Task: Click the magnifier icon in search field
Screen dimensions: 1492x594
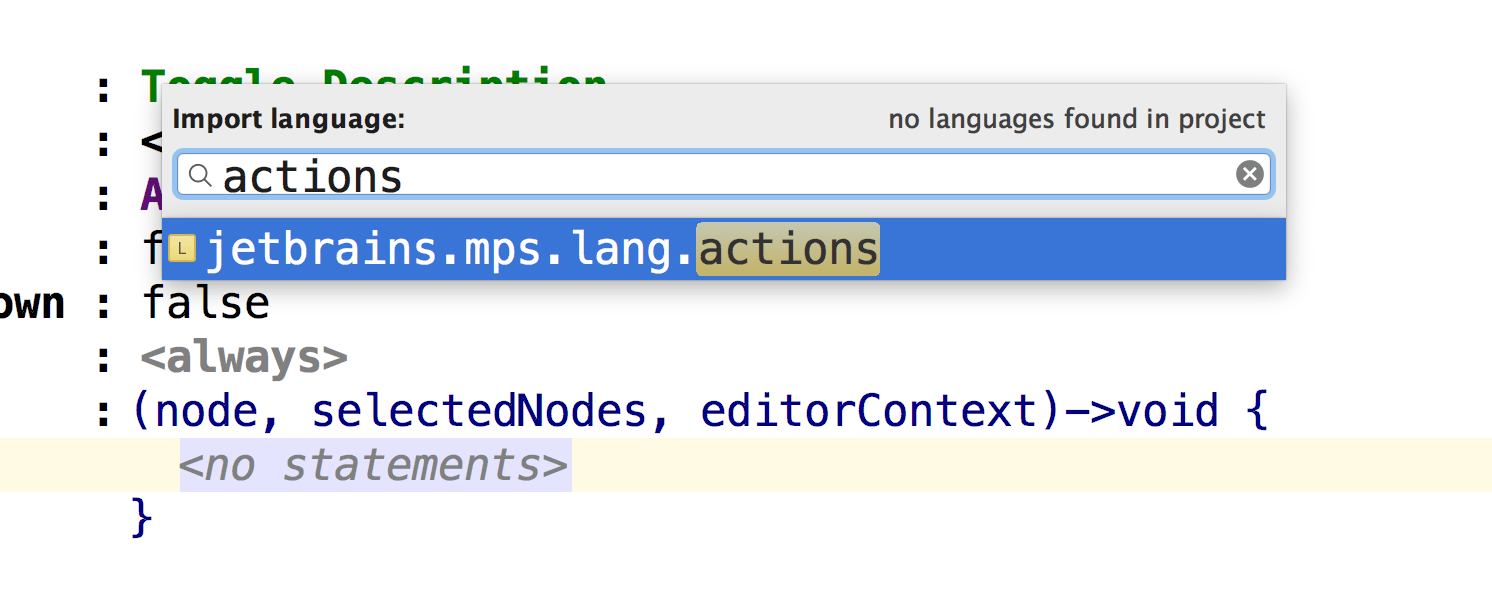Action: (x=200, y=176)
